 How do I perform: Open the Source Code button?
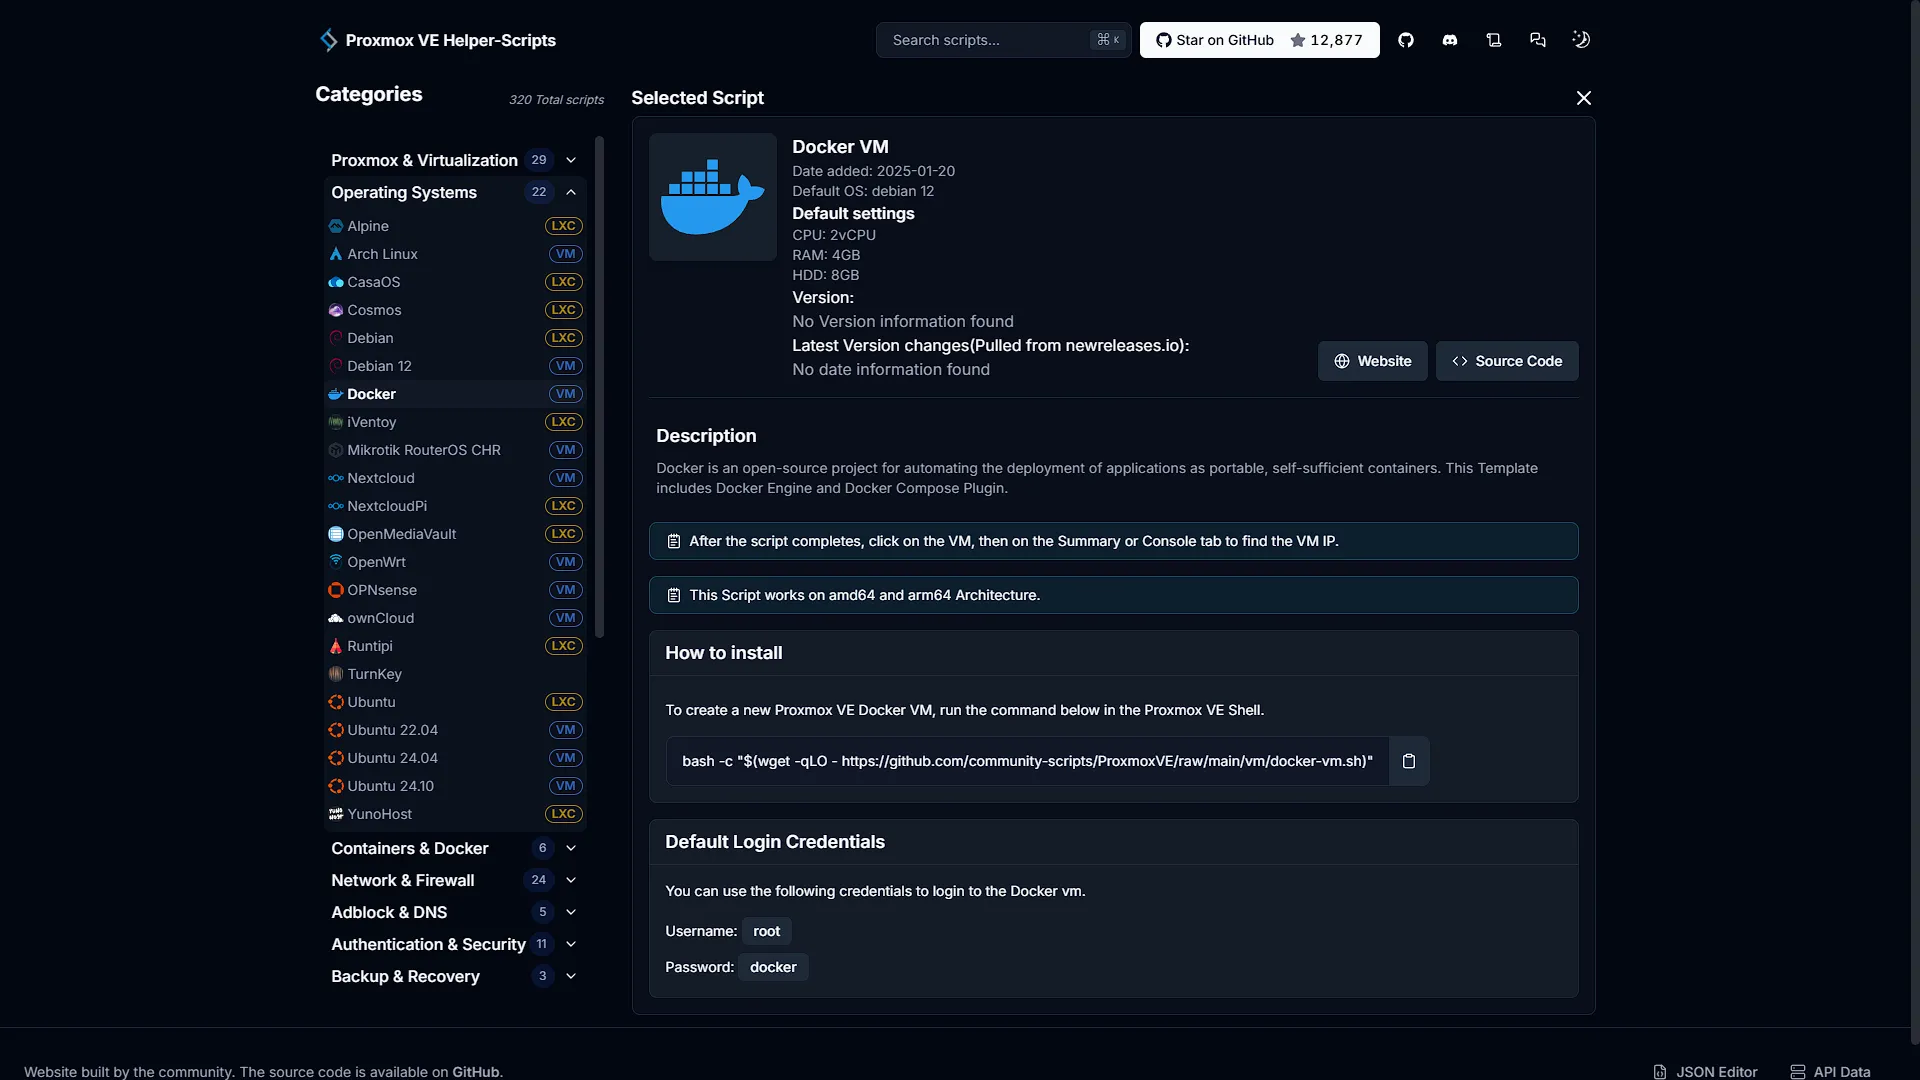1507,361
